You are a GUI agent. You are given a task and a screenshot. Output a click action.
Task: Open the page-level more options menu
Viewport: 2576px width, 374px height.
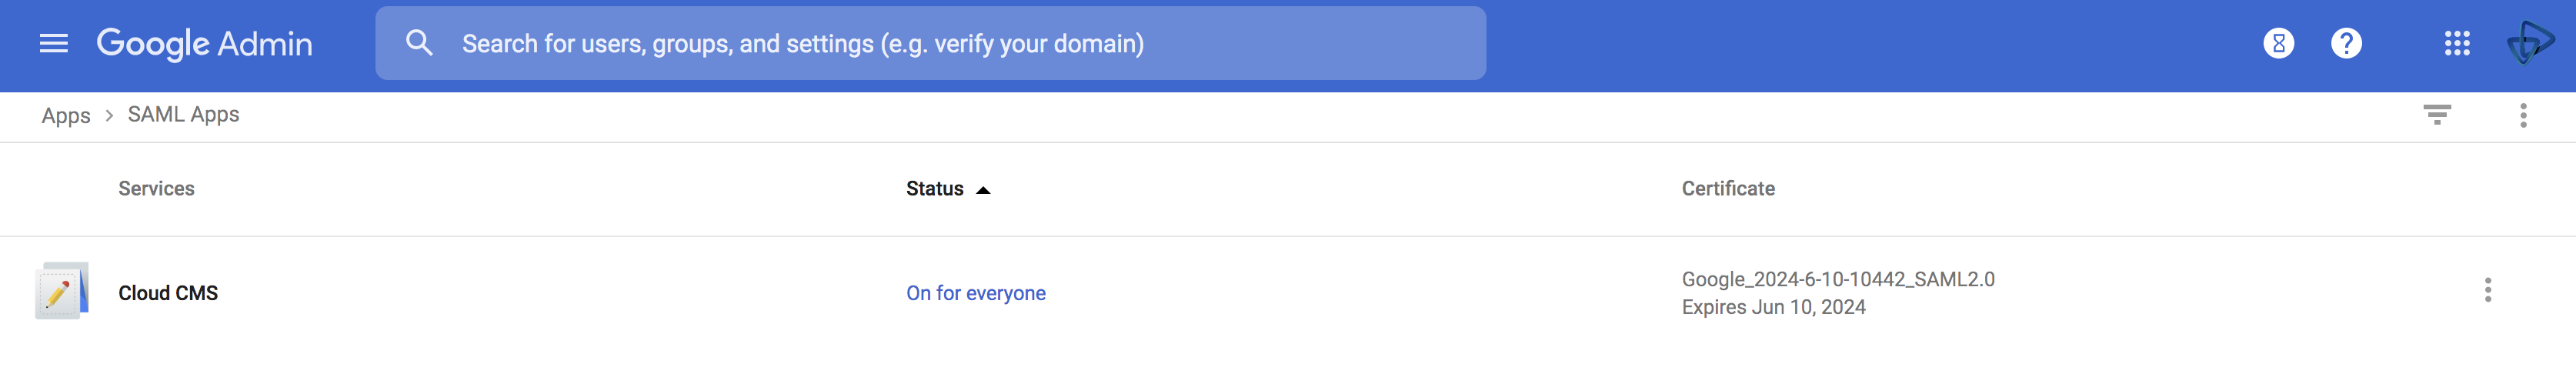tap(2522, 115)
